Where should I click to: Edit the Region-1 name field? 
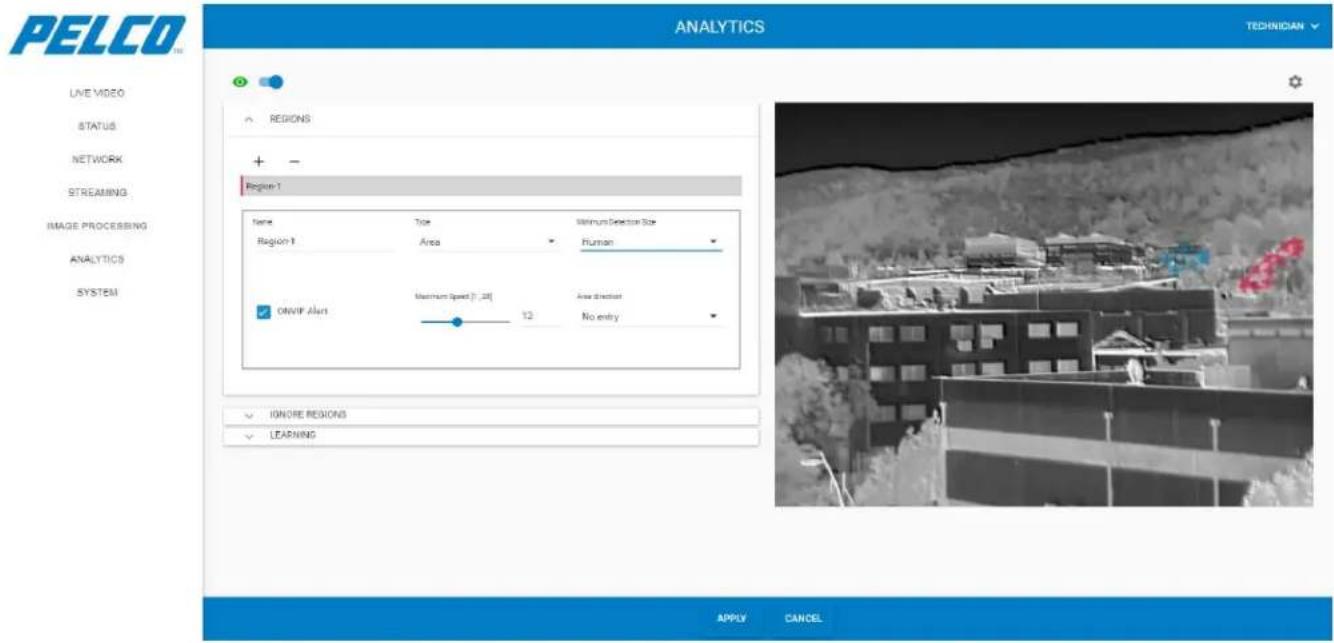coord(325,242)
